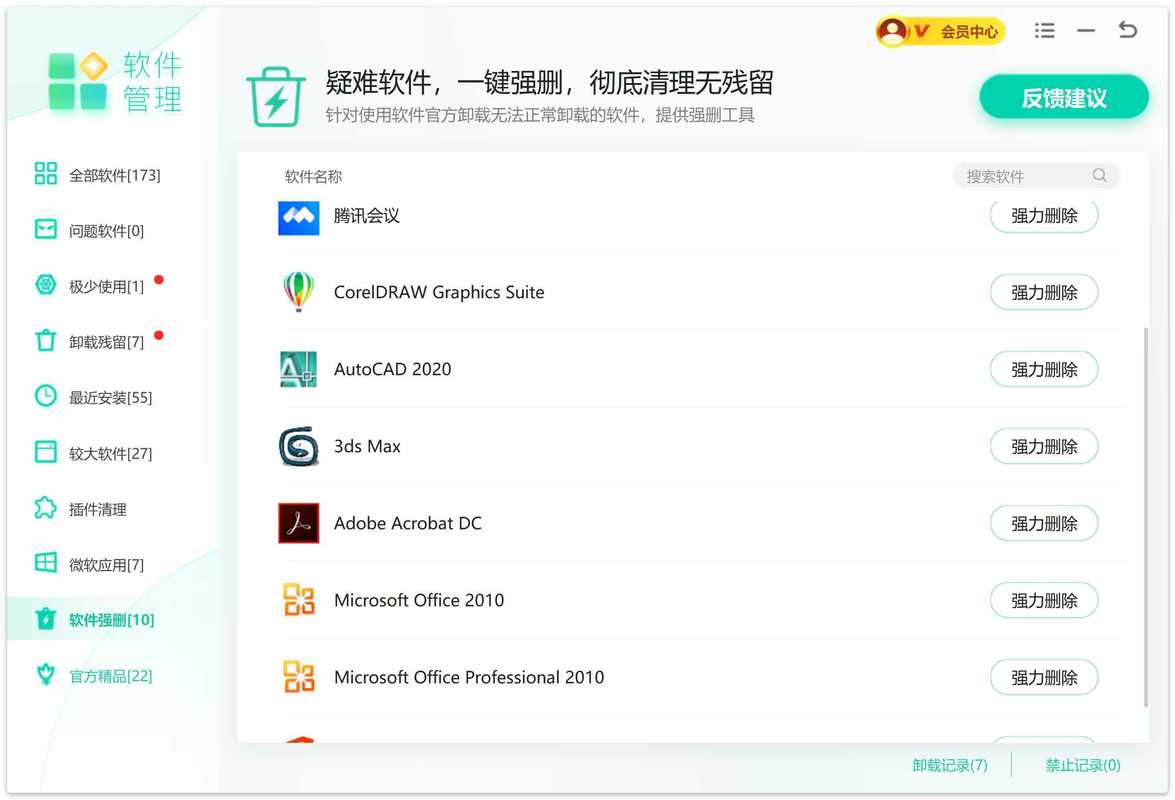
Task: Click the CorelDRAW balloon icon
Action: pyautogui.click(x=298, y=292)
